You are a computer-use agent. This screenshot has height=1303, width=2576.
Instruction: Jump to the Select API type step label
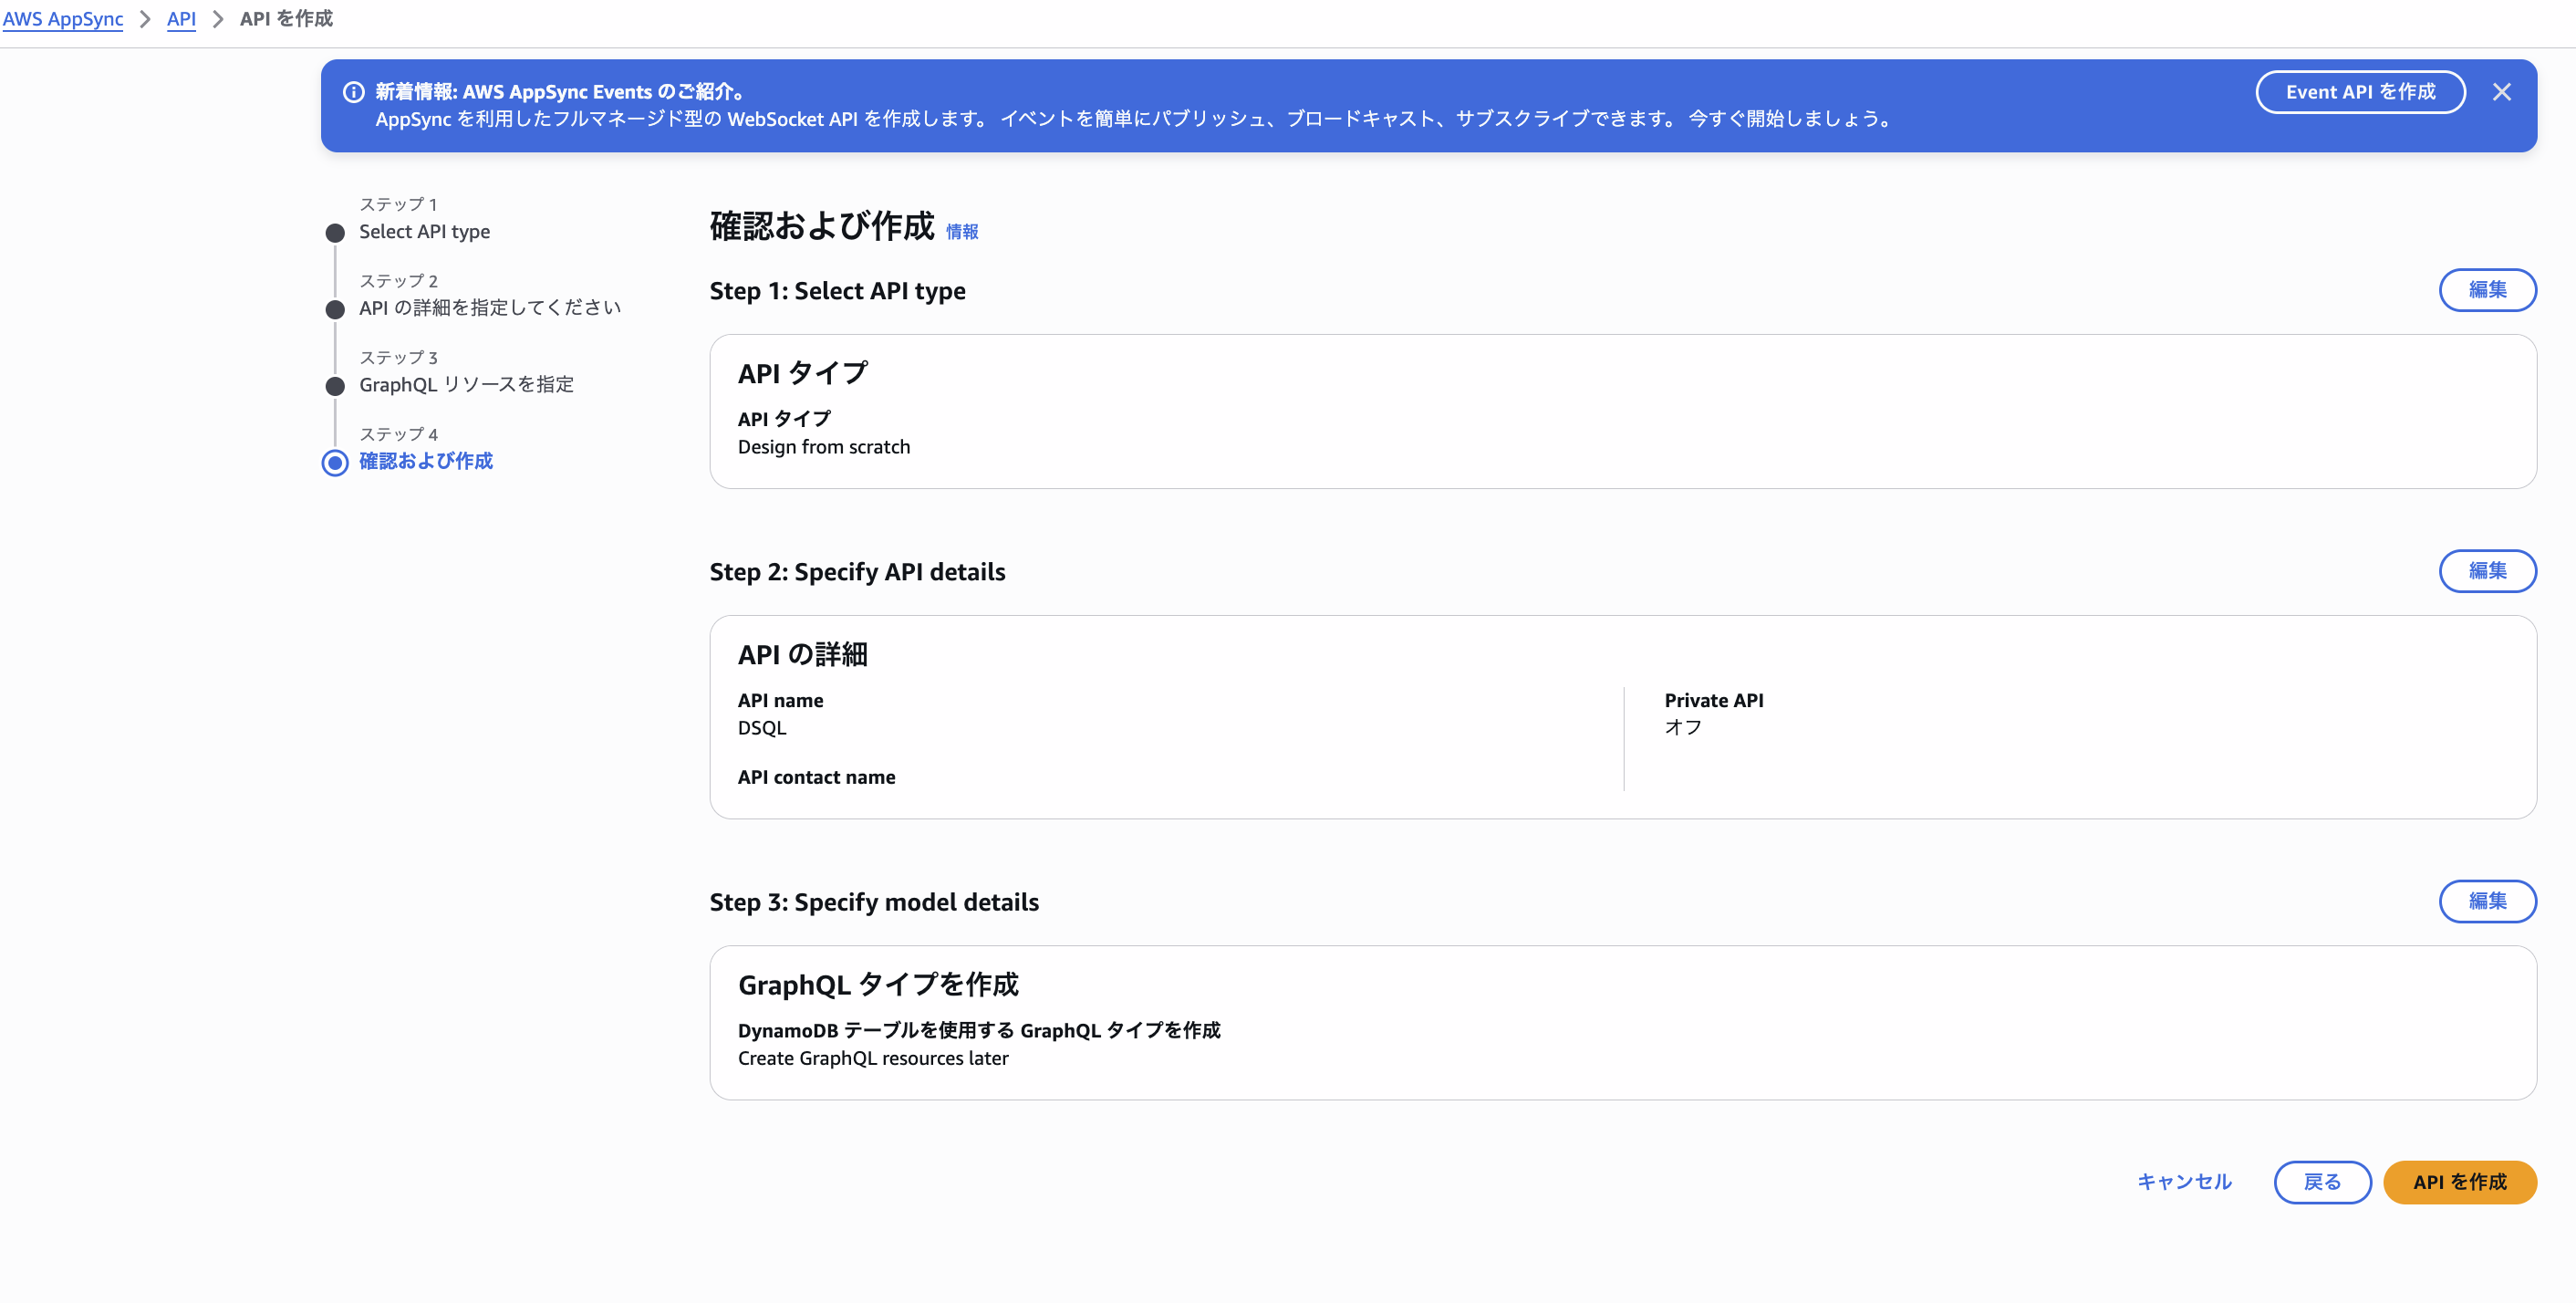[424, 232]
